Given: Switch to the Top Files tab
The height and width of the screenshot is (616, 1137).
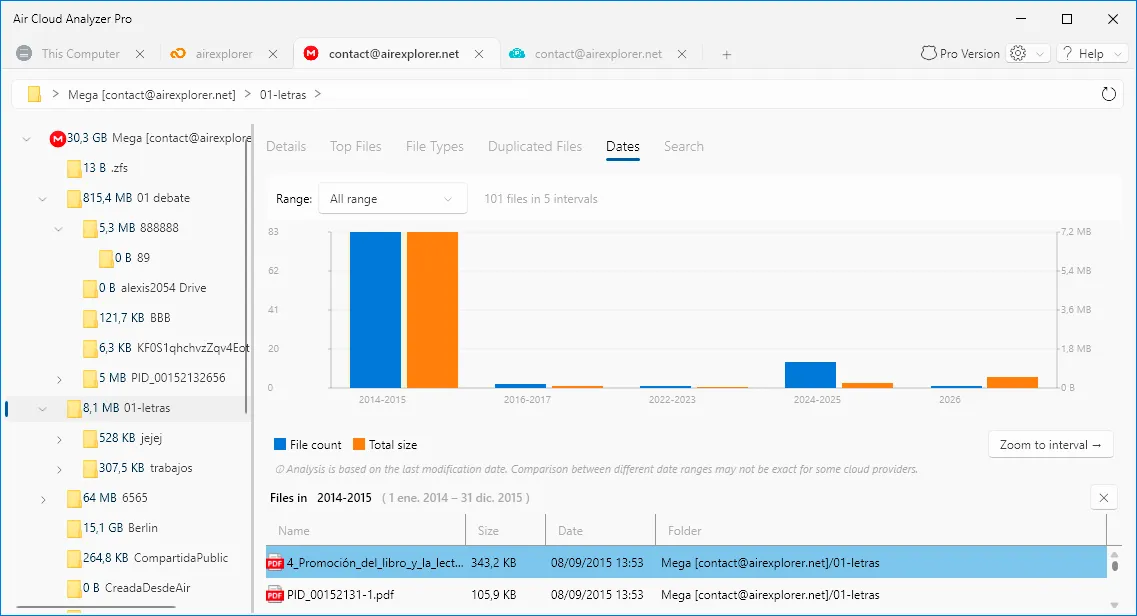Looking at the screenshot, I should (x=355, y=146).
